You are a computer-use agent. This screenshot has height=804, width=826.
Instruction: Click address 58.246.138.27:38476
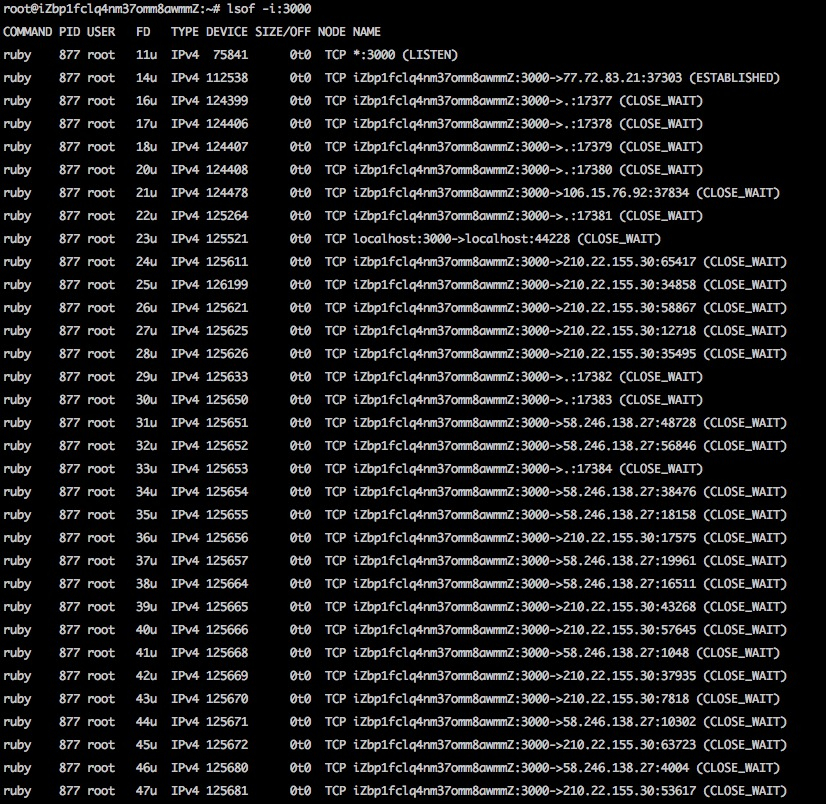(630, 492)
